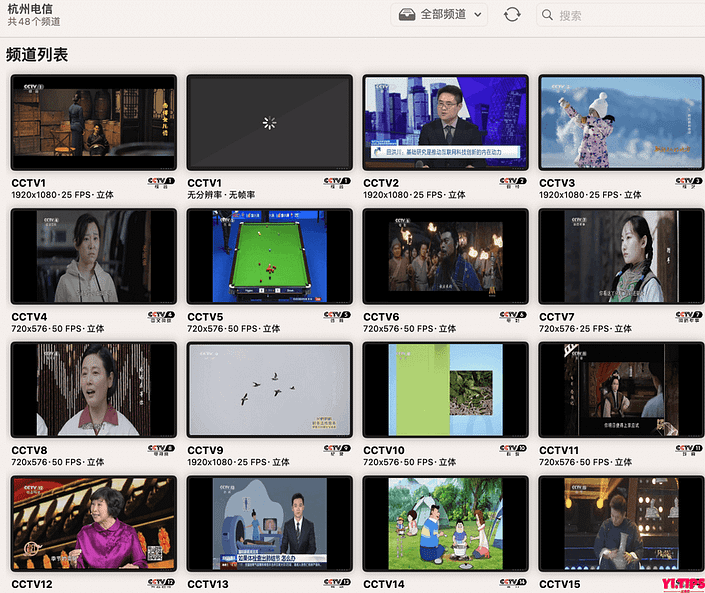705x593 pixels.
Task: Open the CCTV7 thumbnail
Action: [621, 256]
